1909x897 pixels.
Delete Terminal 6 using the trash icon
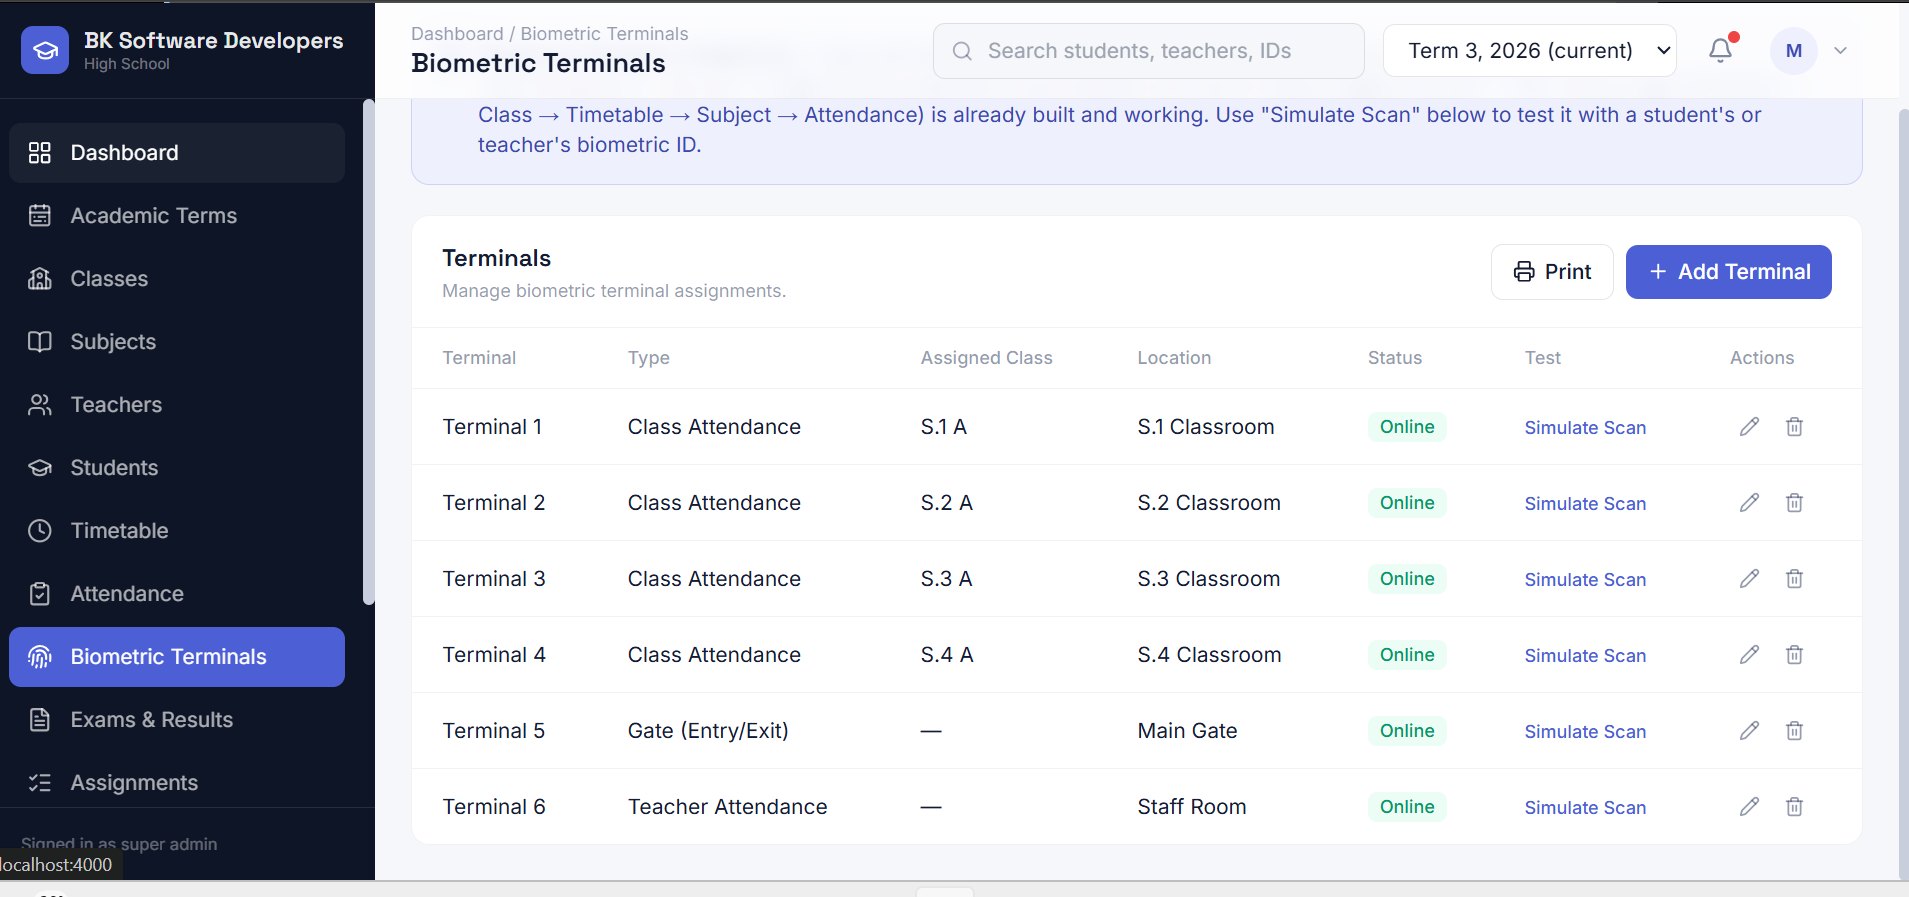click(1795, 807)
